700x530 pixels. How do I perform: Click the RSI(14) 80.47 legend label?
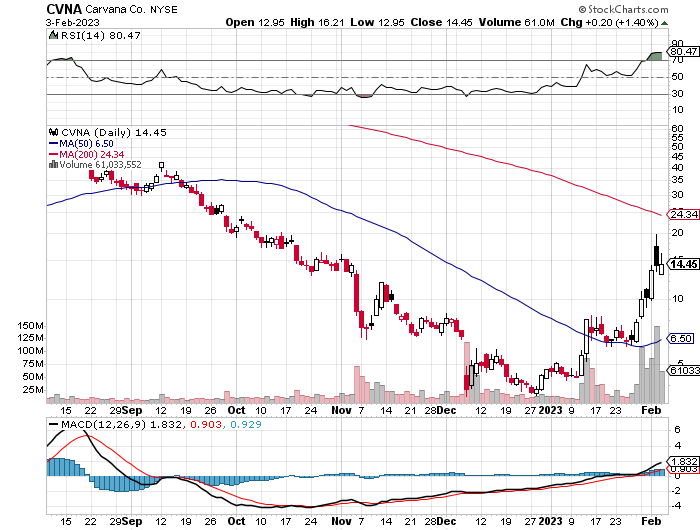coord(100,35)
